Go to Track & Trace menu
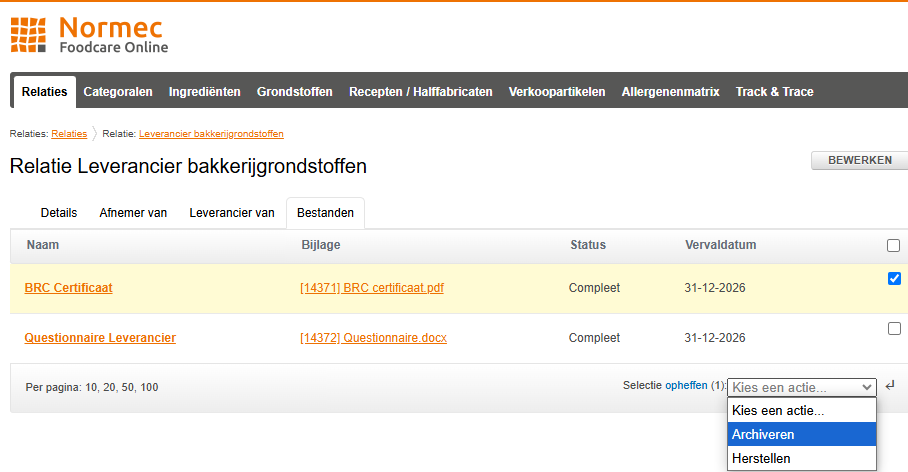 (x=774, y=91)
